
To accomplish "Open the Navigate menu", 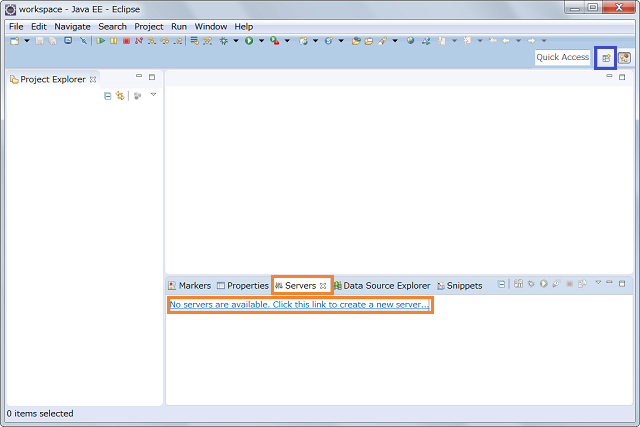I will tap(72, 27).
